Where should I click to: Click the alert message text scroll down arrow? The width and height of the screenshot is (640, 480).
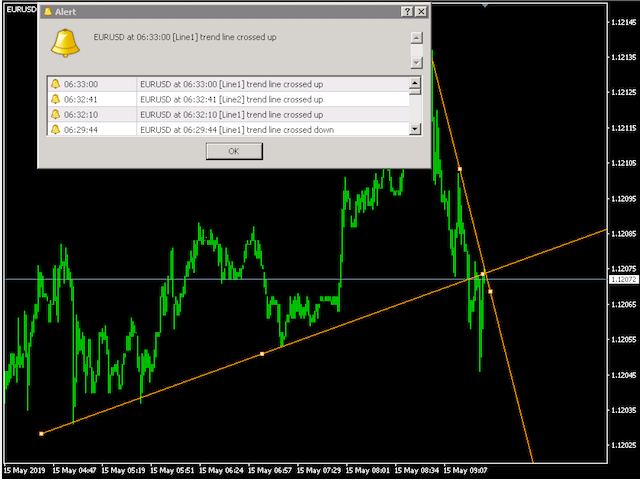(416, 63)
